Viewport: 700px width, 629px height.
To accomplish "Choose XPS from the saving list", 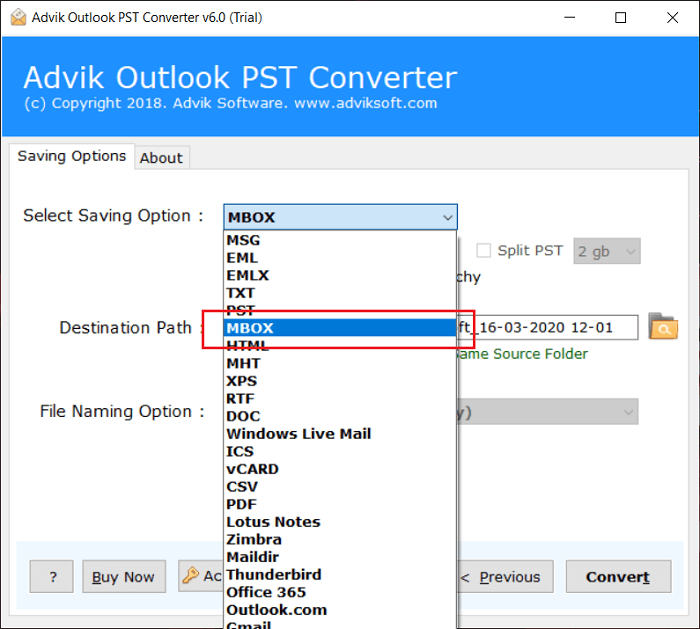I will coord(340,381).
